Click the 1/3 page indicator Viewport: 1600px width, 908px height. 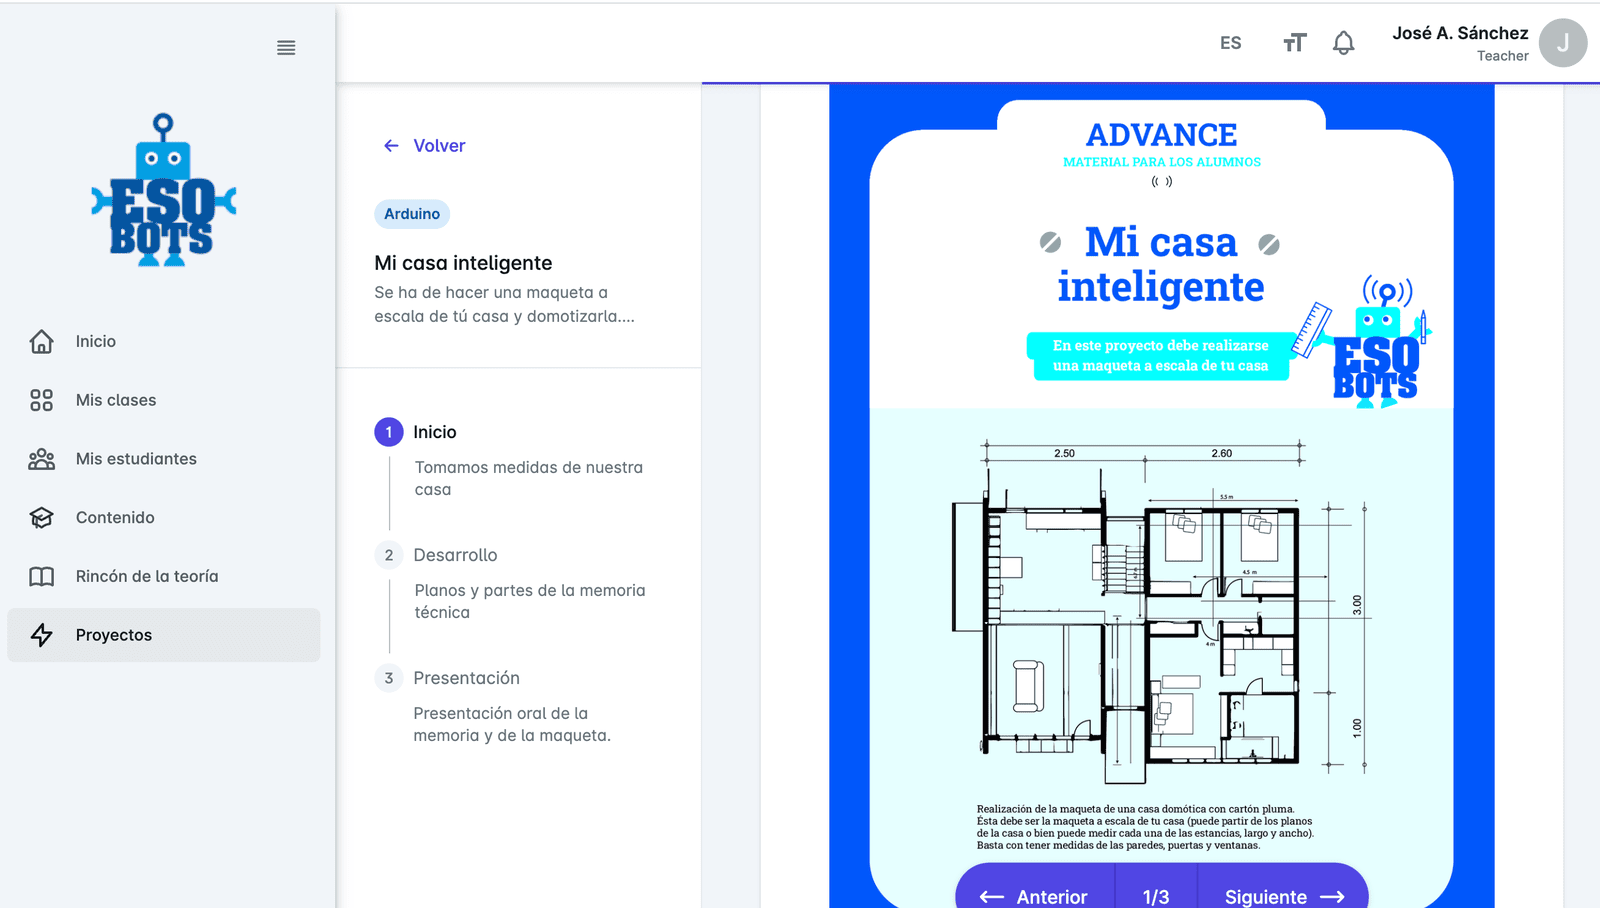(x=1156, y=896)
